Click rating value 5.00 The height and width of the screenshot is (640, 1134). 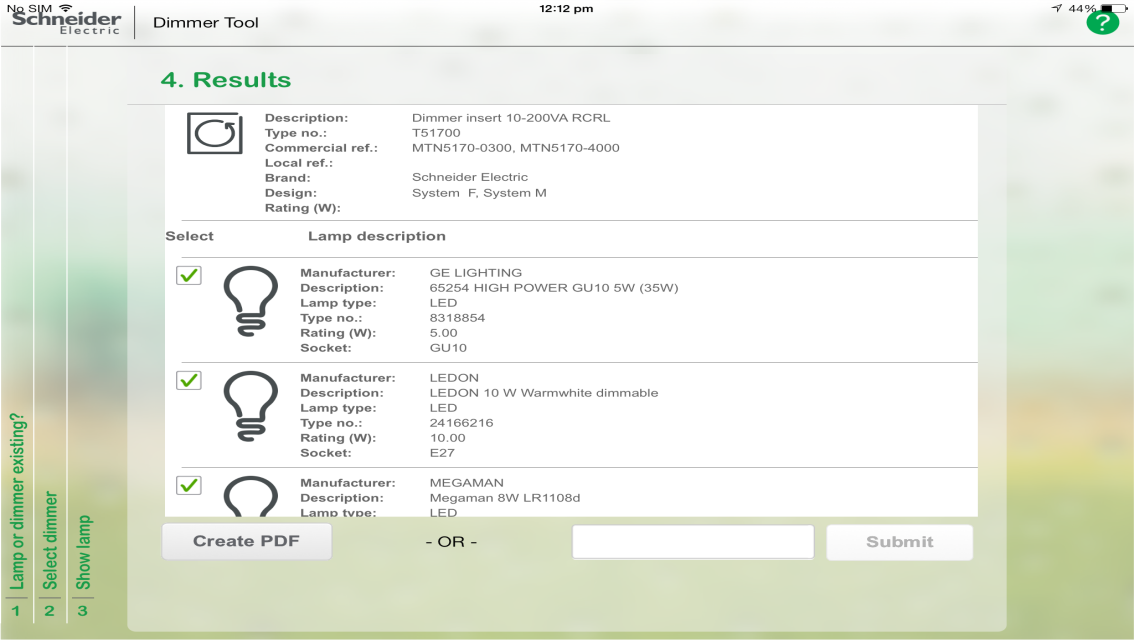(x=443, y=333)
